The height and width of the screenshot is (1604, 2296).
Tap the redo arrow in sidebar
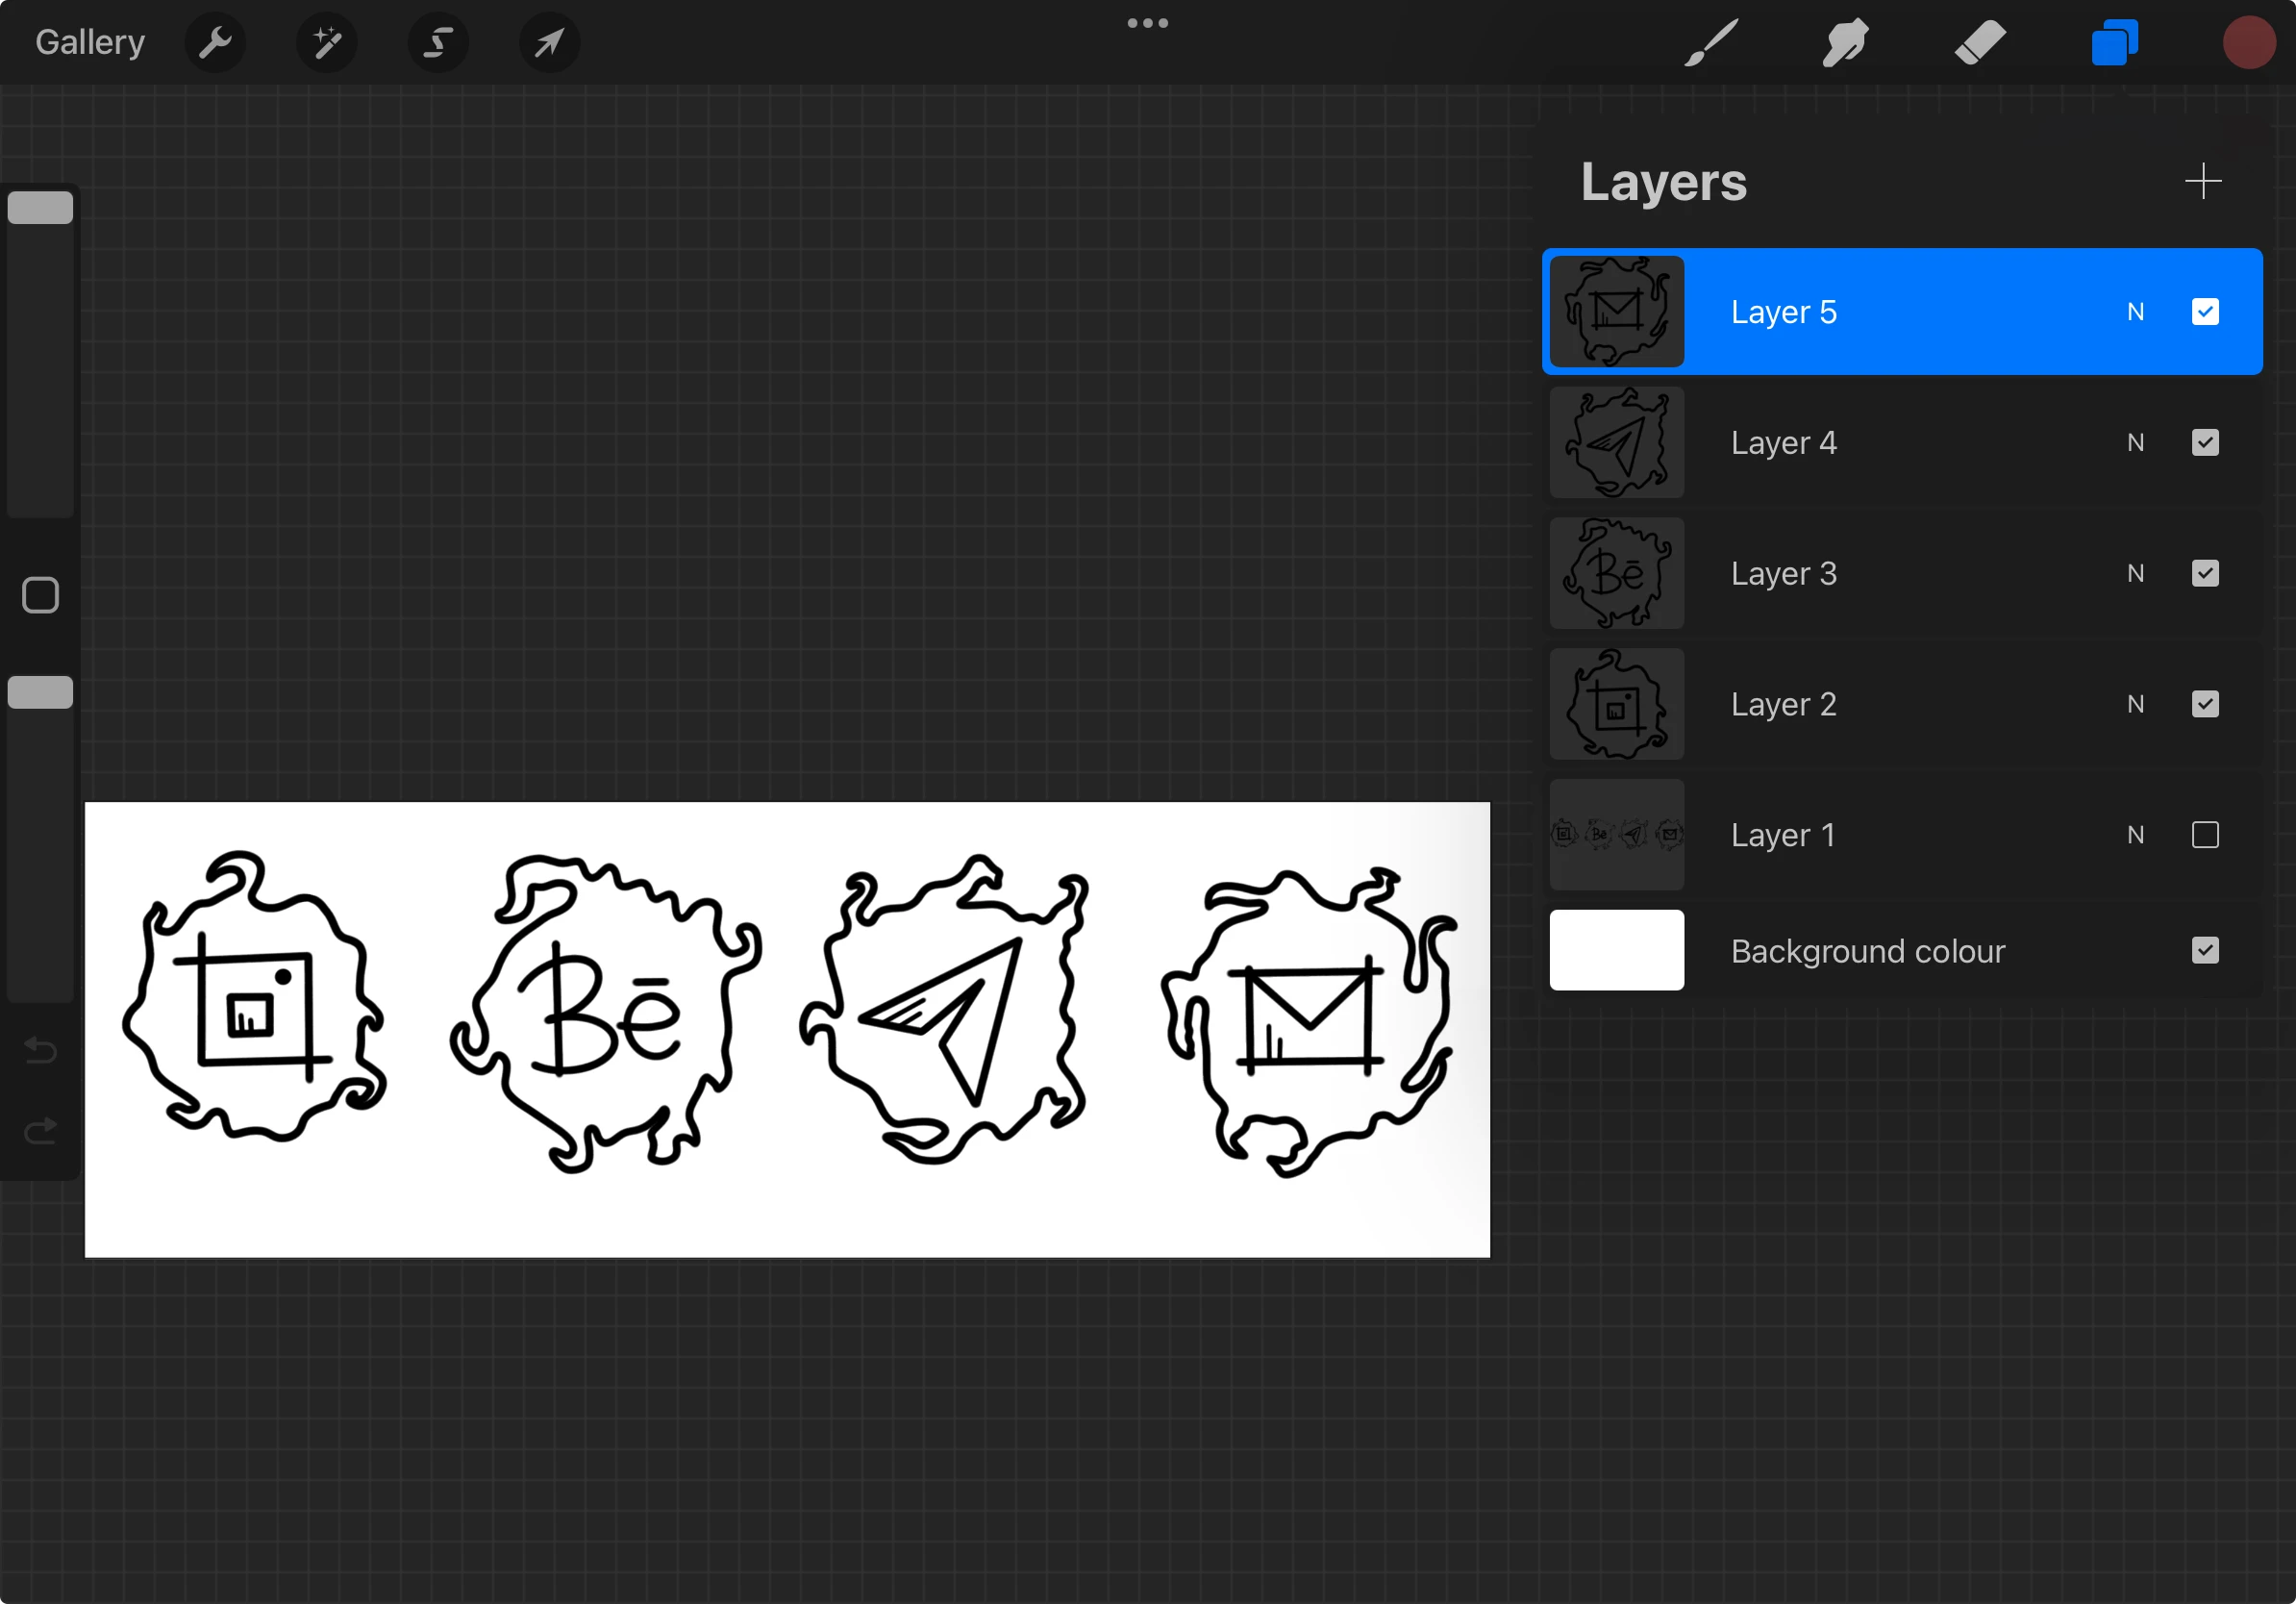point(40,1131)
